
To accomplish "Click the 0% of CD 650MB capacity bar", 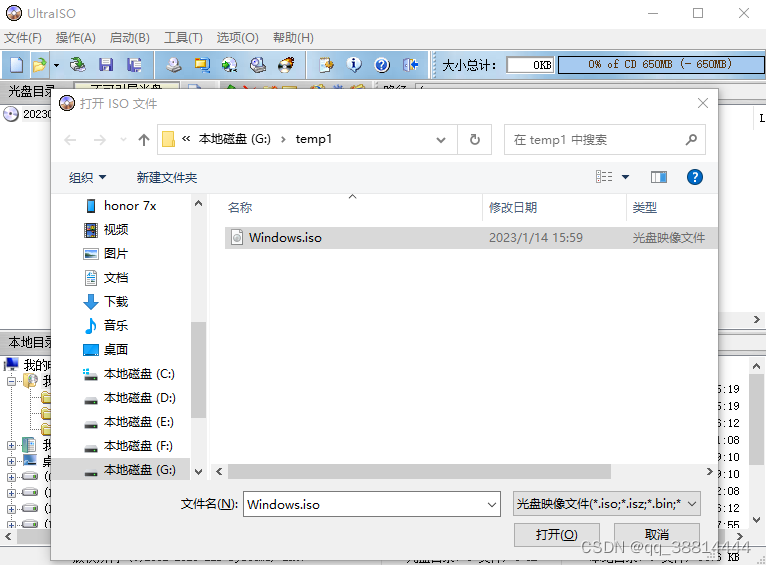I will click(x=660, y=64).
